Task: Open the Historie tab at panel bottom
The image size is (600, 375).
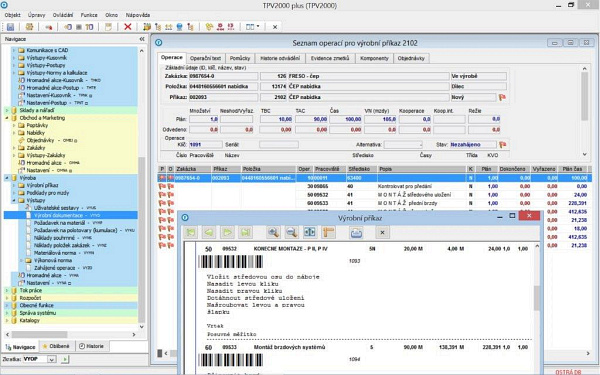Action: (92, 346)
